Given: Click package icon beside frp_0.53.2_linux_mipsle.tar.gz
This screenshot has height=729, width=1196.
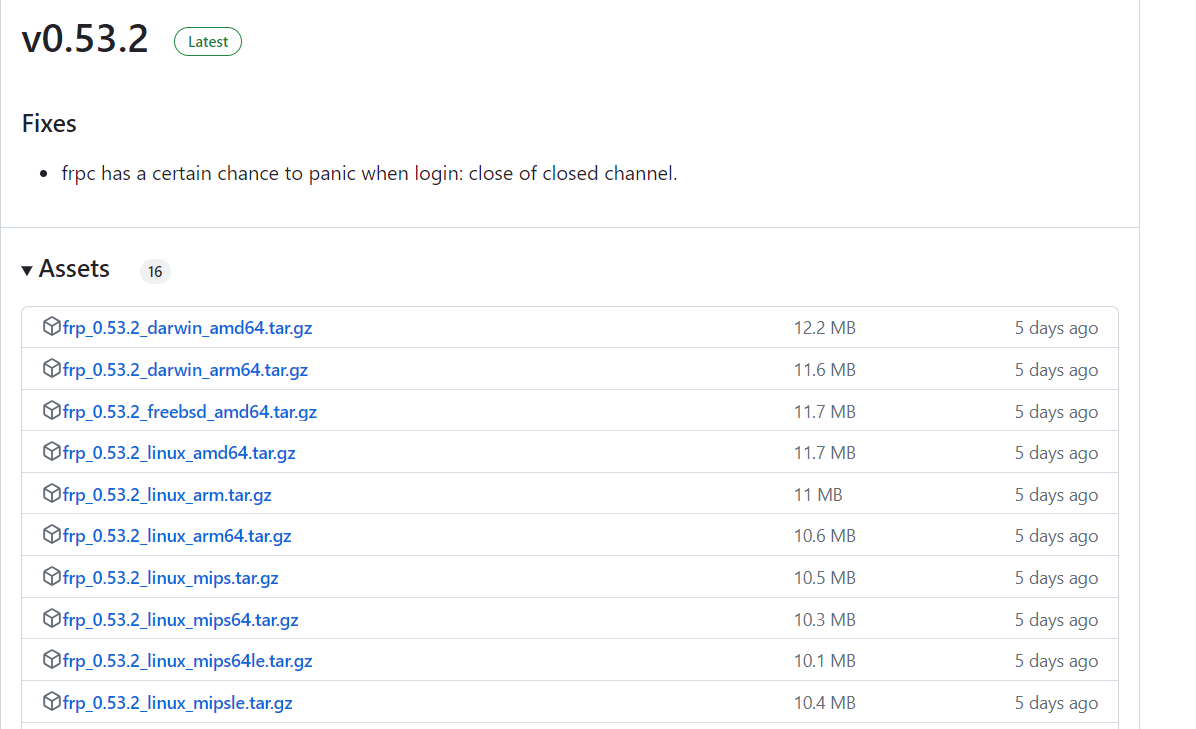Looking at the screenshot, I should pos(51,702).
